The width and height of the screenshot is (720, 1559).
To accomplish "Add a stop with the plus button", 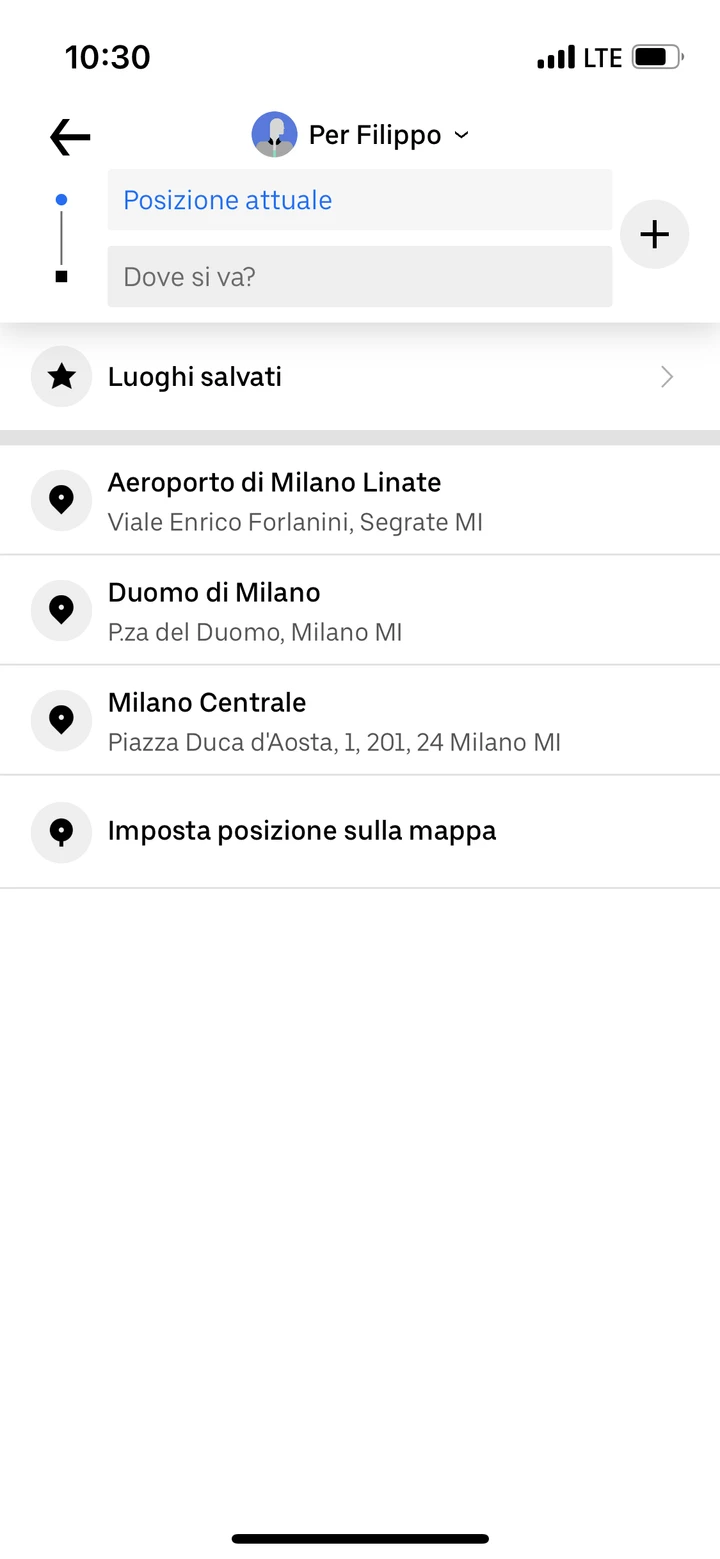I will point(654,235).
